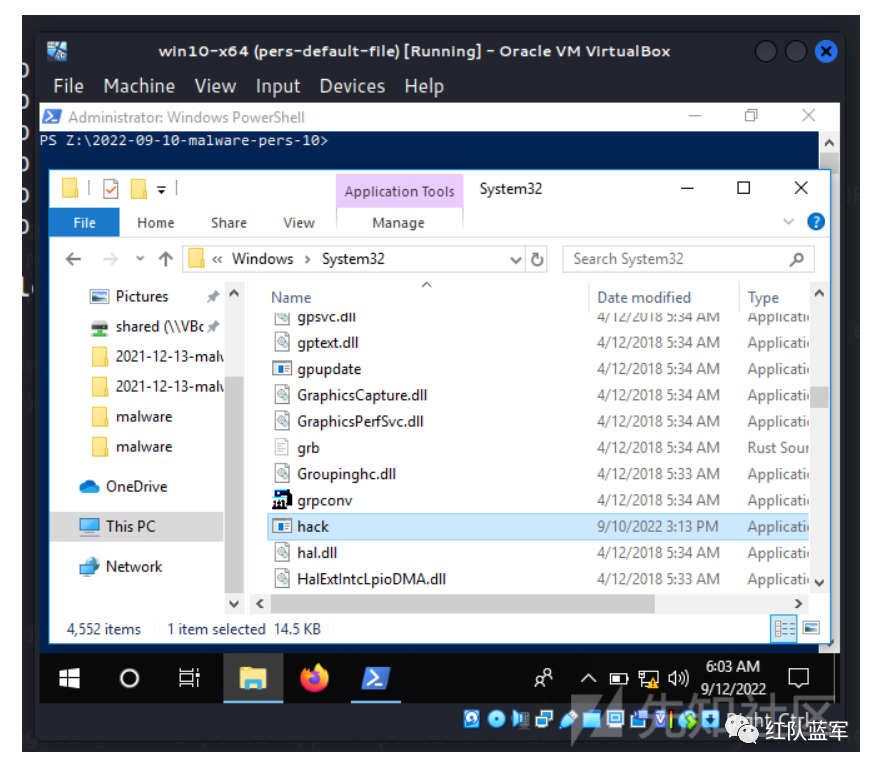Select HalExtIntcLpioDMA.dll in the list
Viewport: 878px width, 770px height.
click(538, 579)
